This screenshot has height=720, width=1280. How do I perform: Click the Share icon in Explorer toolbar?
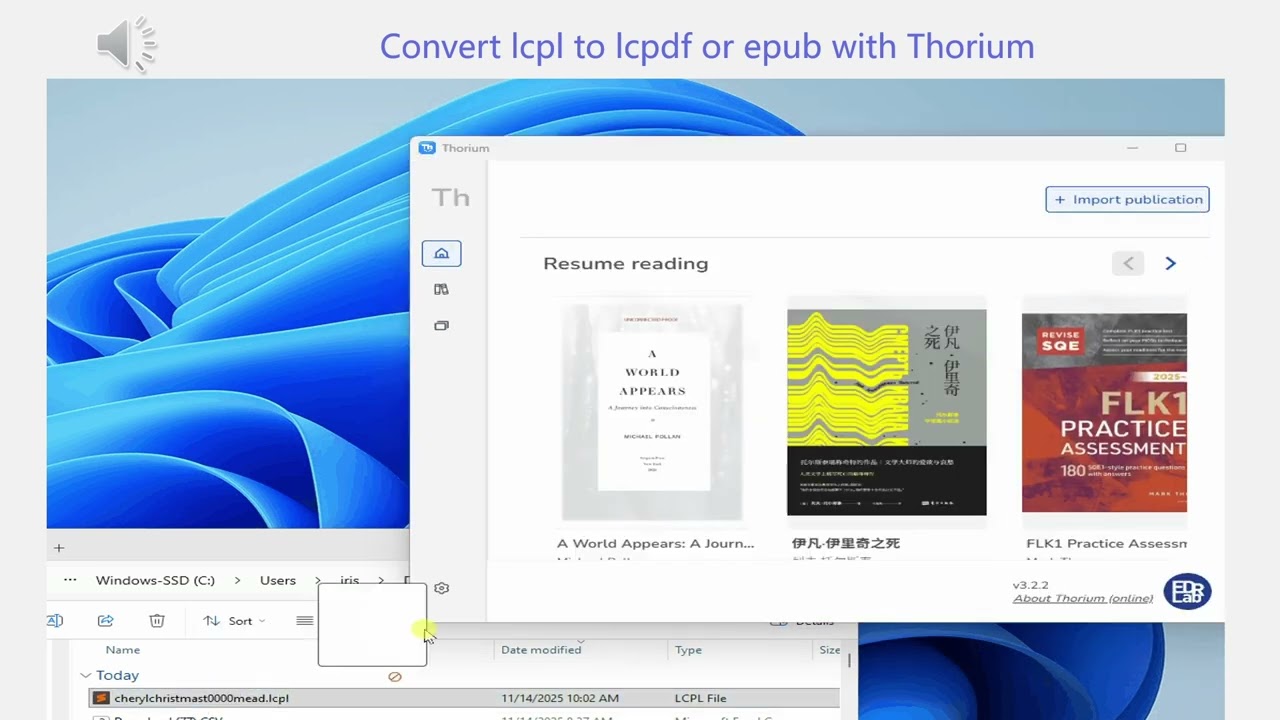click(105, 621)
